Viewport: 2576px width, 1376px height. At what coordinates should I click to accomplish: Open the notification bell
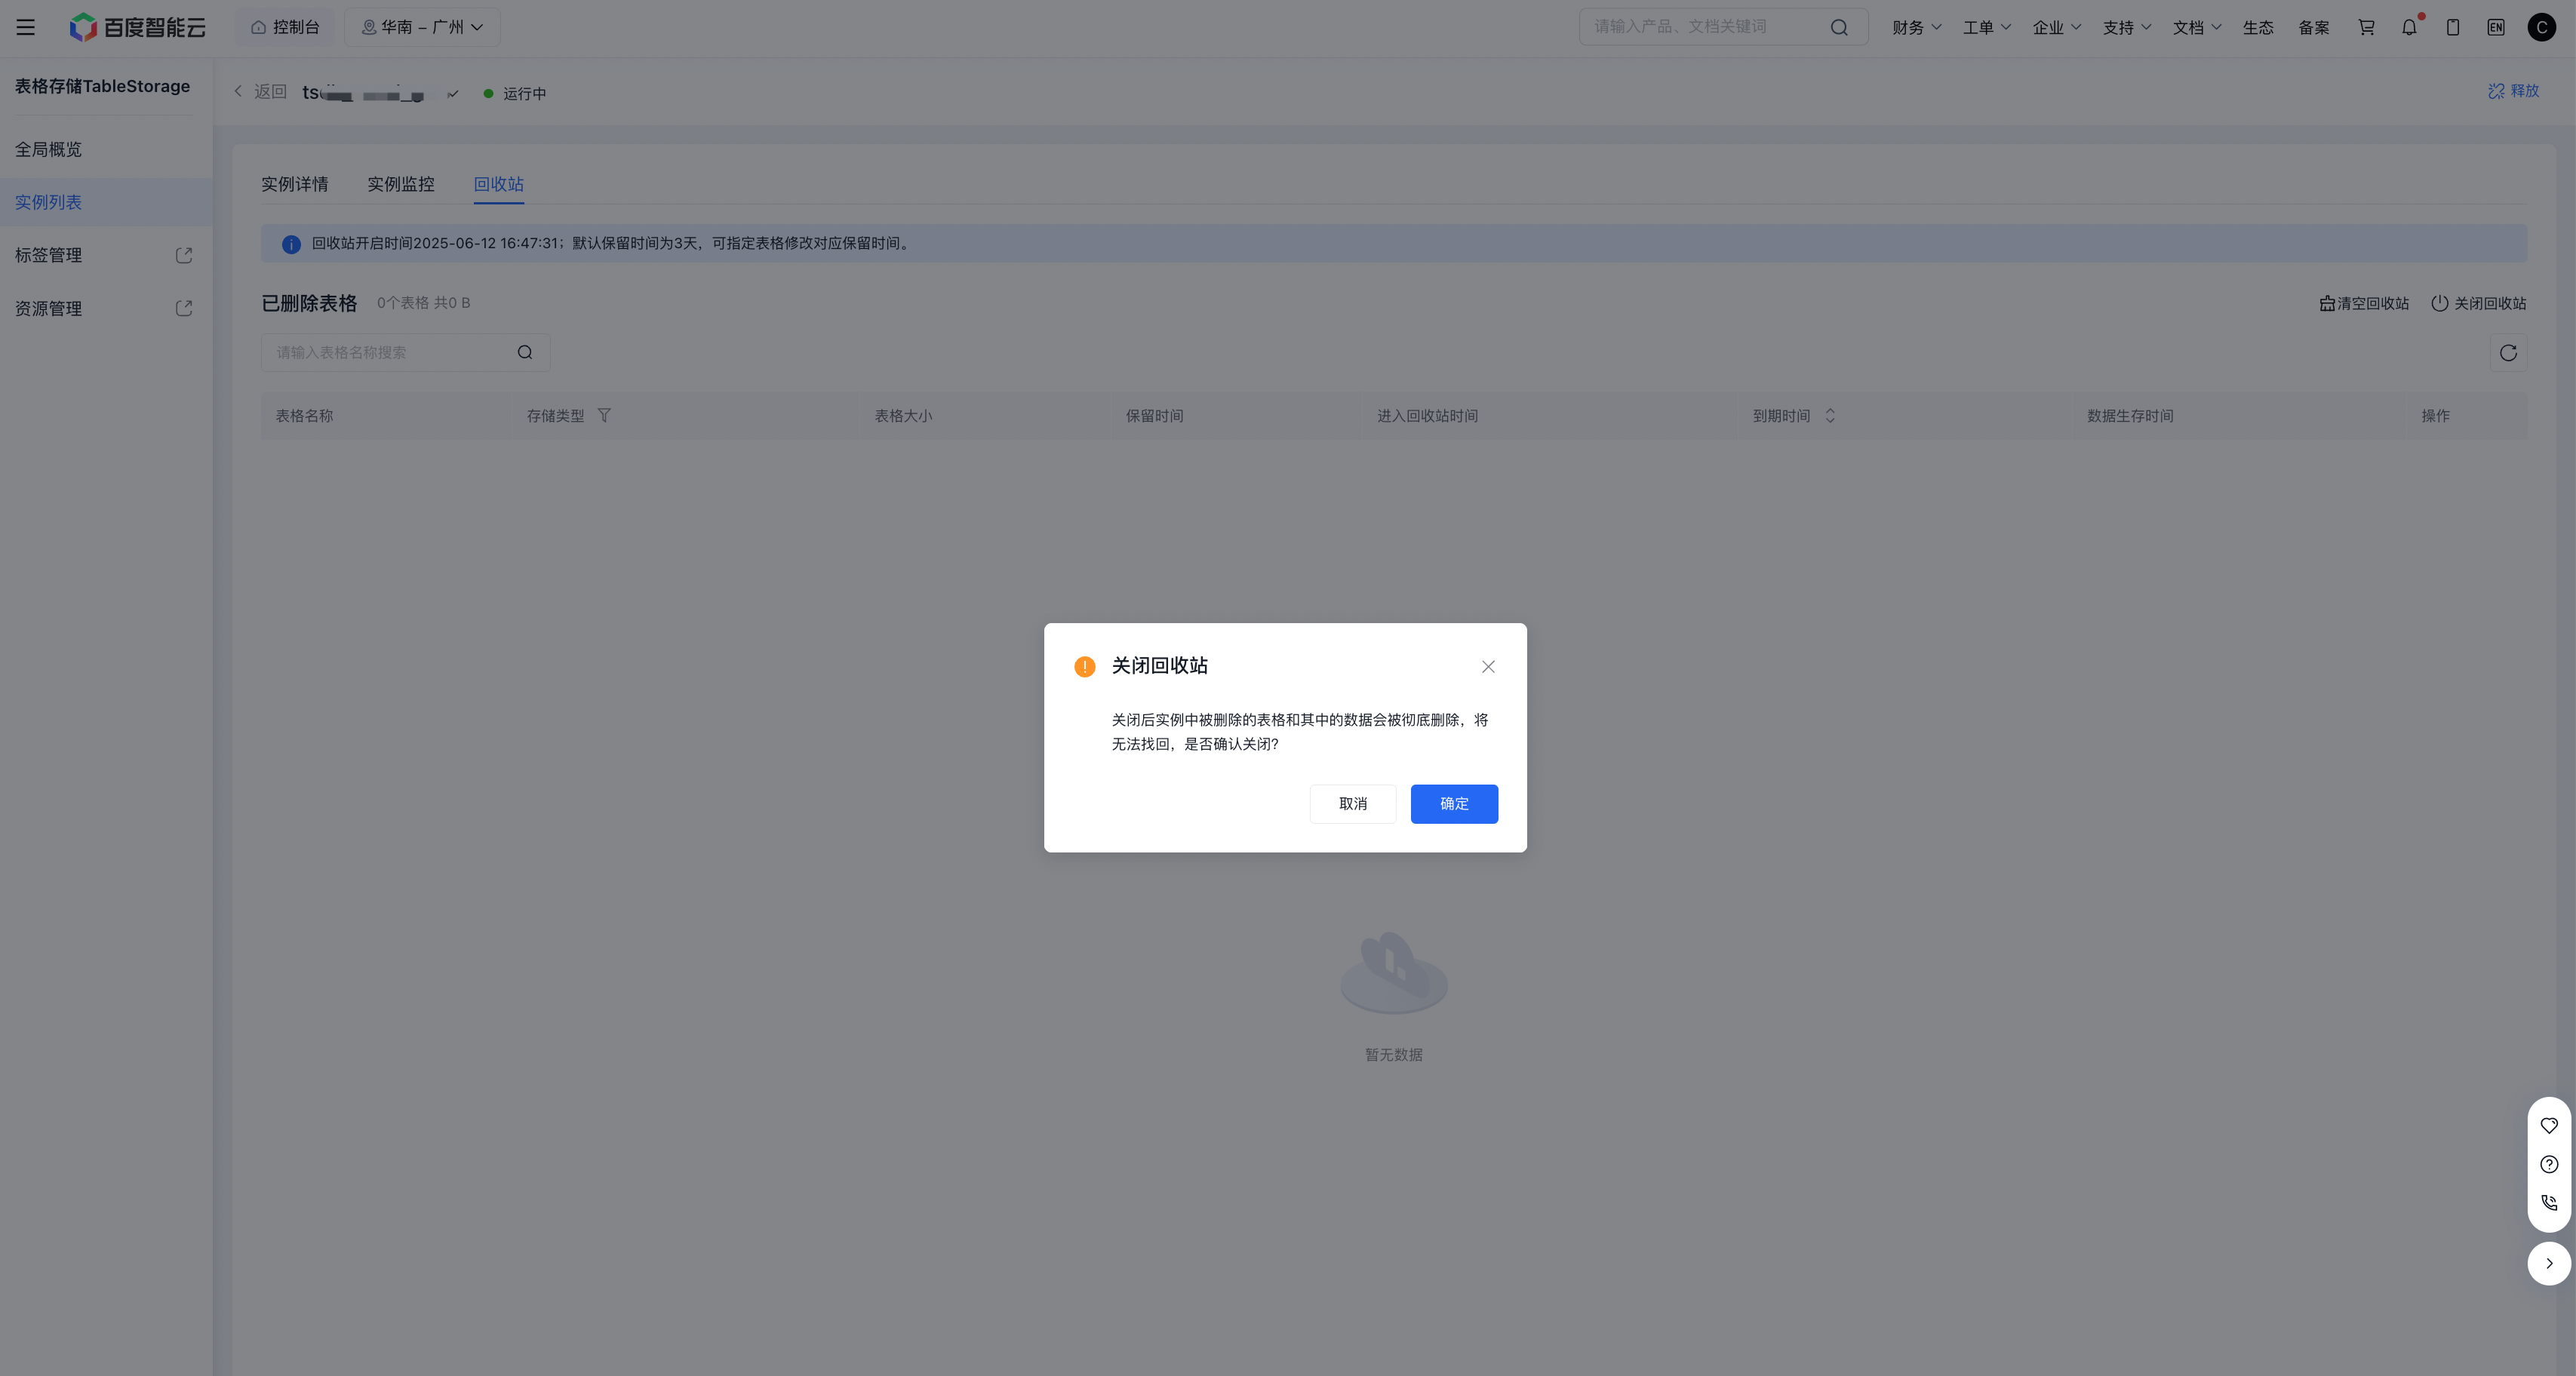[2409, 27]
